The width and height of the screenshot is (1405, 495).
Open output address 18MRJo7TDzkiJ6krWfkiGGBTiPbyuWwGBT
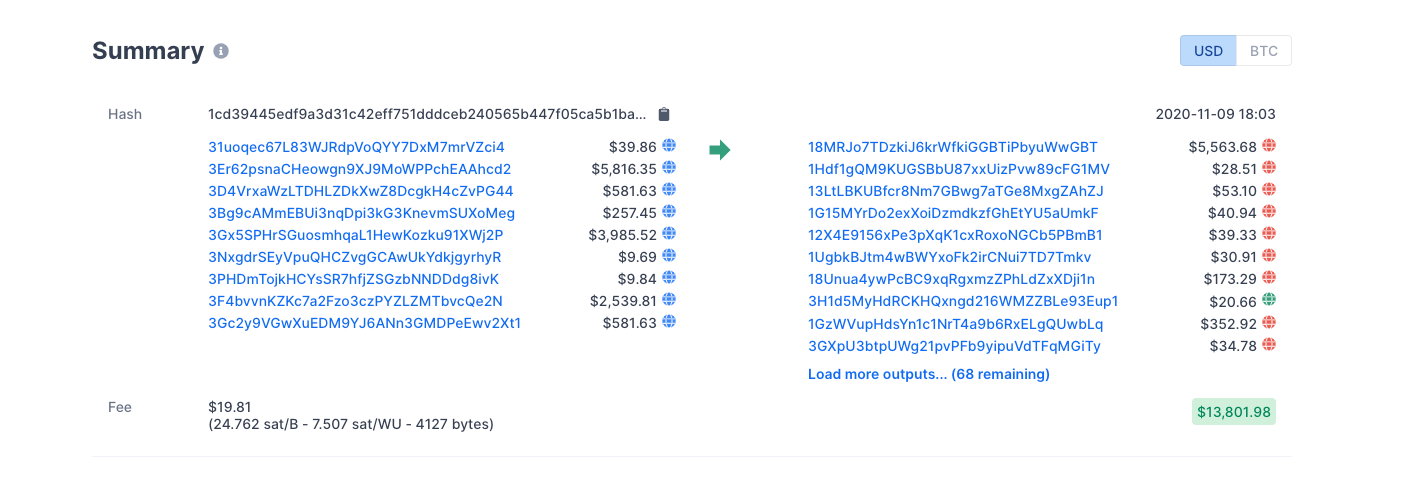[x=953, y=147]
